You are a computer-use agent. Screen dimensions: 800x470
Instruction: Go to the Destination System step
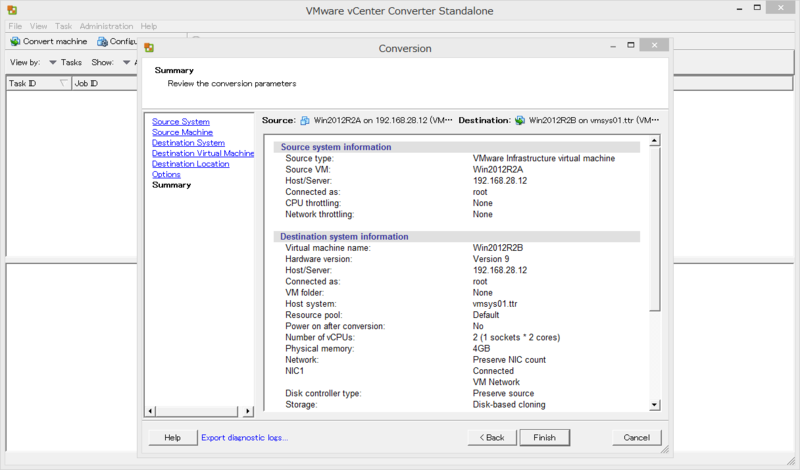pyautogui.click(x=188, y=143)
